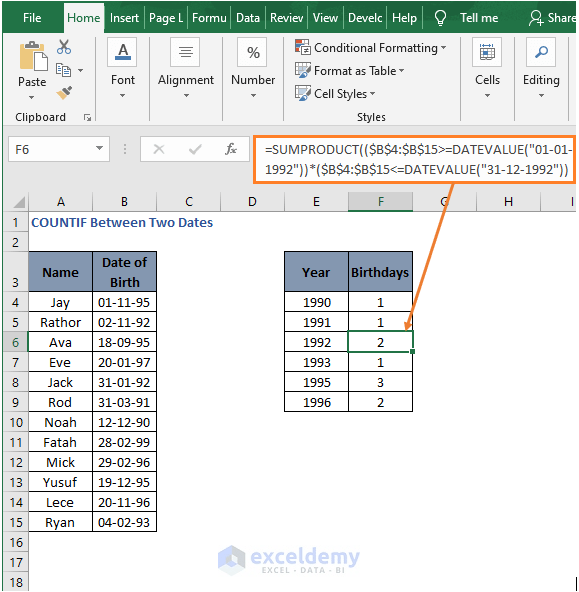Switch to the Review tab
Screen dimensions: 579x592
coord(286,18)
